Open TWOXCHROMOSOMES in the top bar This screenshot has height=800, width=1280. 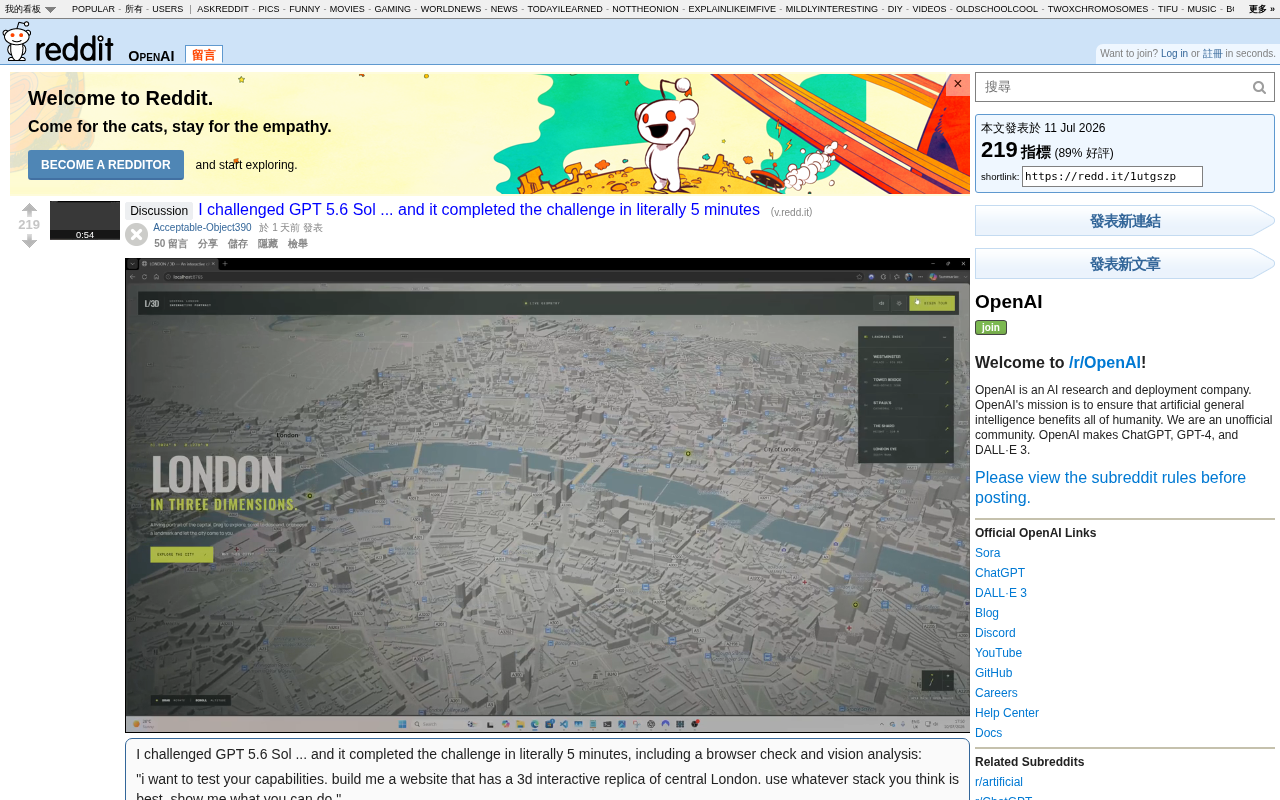pyautogui.click(x=1098, y=9)
